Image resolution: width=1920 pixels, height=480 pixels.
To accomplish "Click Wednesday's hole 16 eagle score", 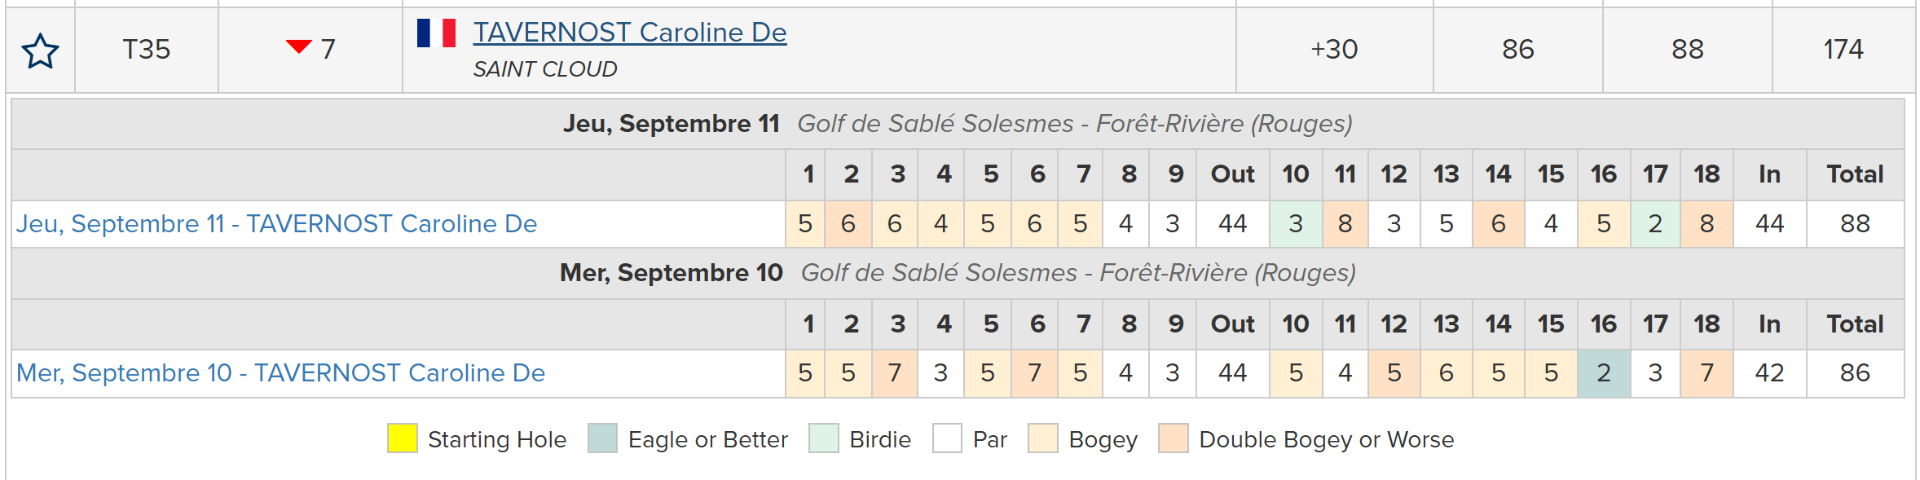I will 1604,373.
